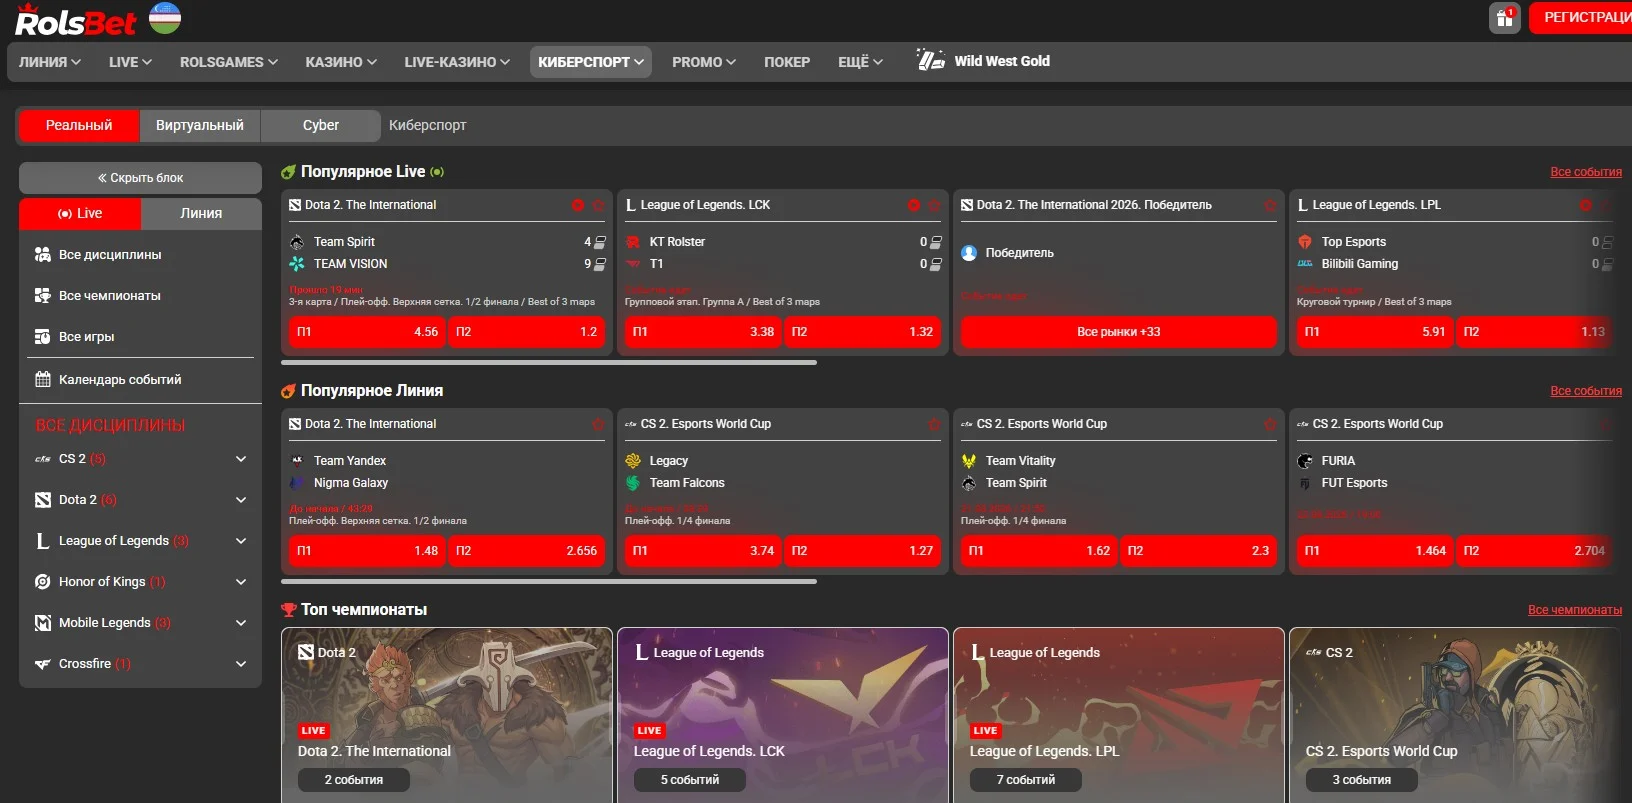The height and width of the screenshot is (803, 1632).
Task: Select the Виртуальный tab
Action: (x=200, y=125)
